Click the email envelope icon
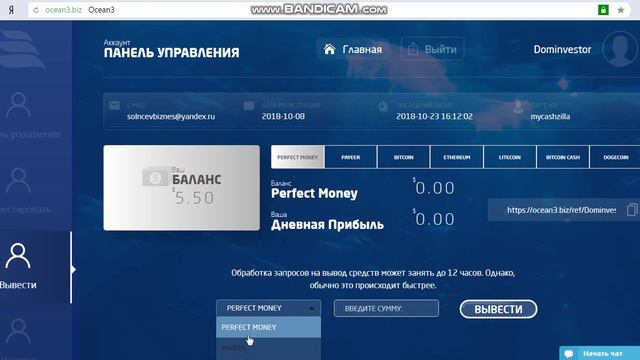640x360 pixels. tap(115, 106)
